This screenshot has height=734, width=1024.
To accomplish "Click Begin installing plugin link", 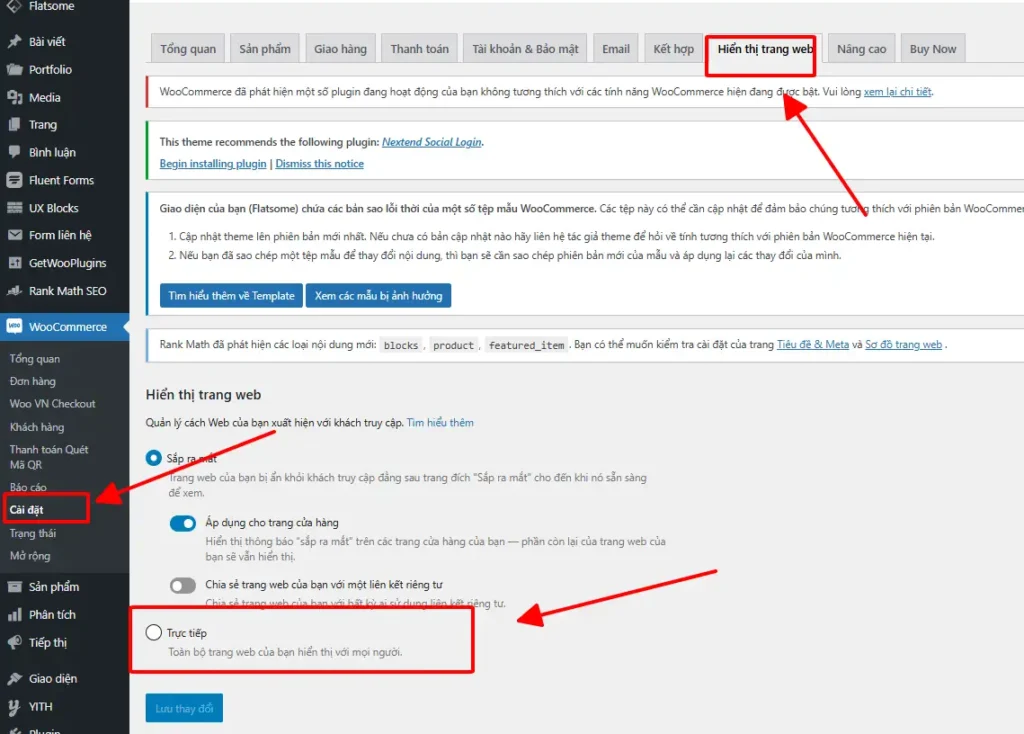I will (213, 163).
